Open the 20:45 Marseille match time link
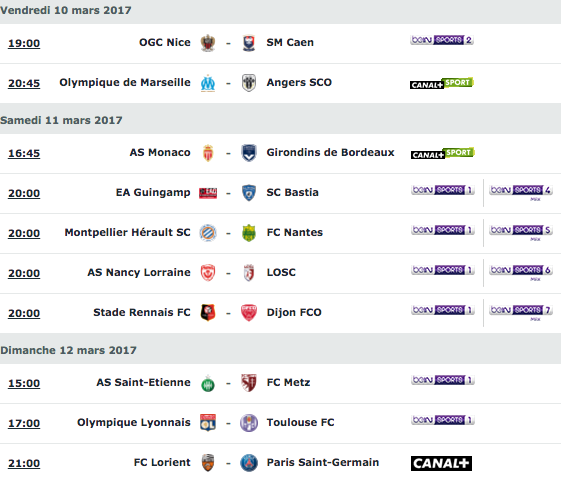 tap(24, 83)
